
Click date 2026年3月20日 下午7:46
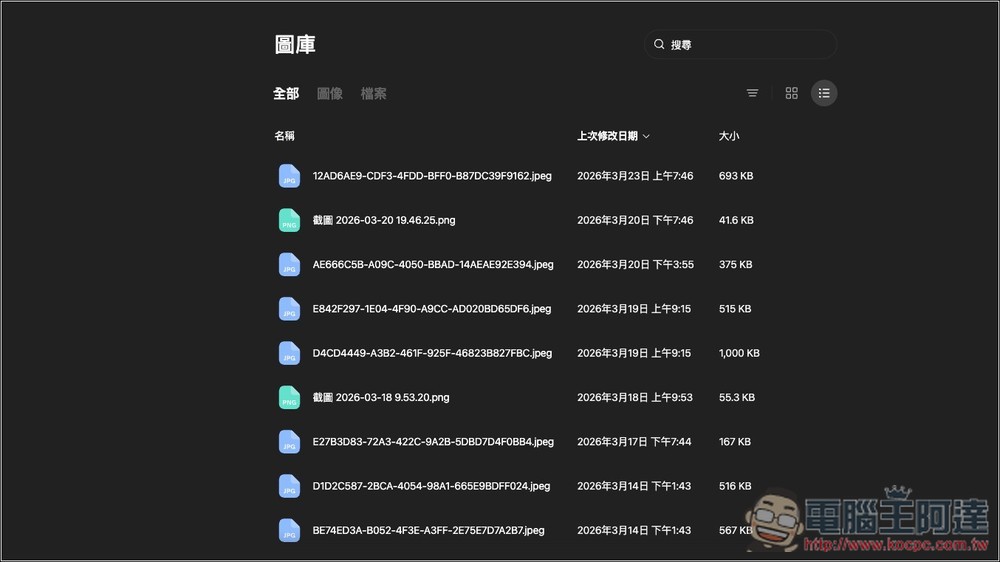(x=635, y=220)
